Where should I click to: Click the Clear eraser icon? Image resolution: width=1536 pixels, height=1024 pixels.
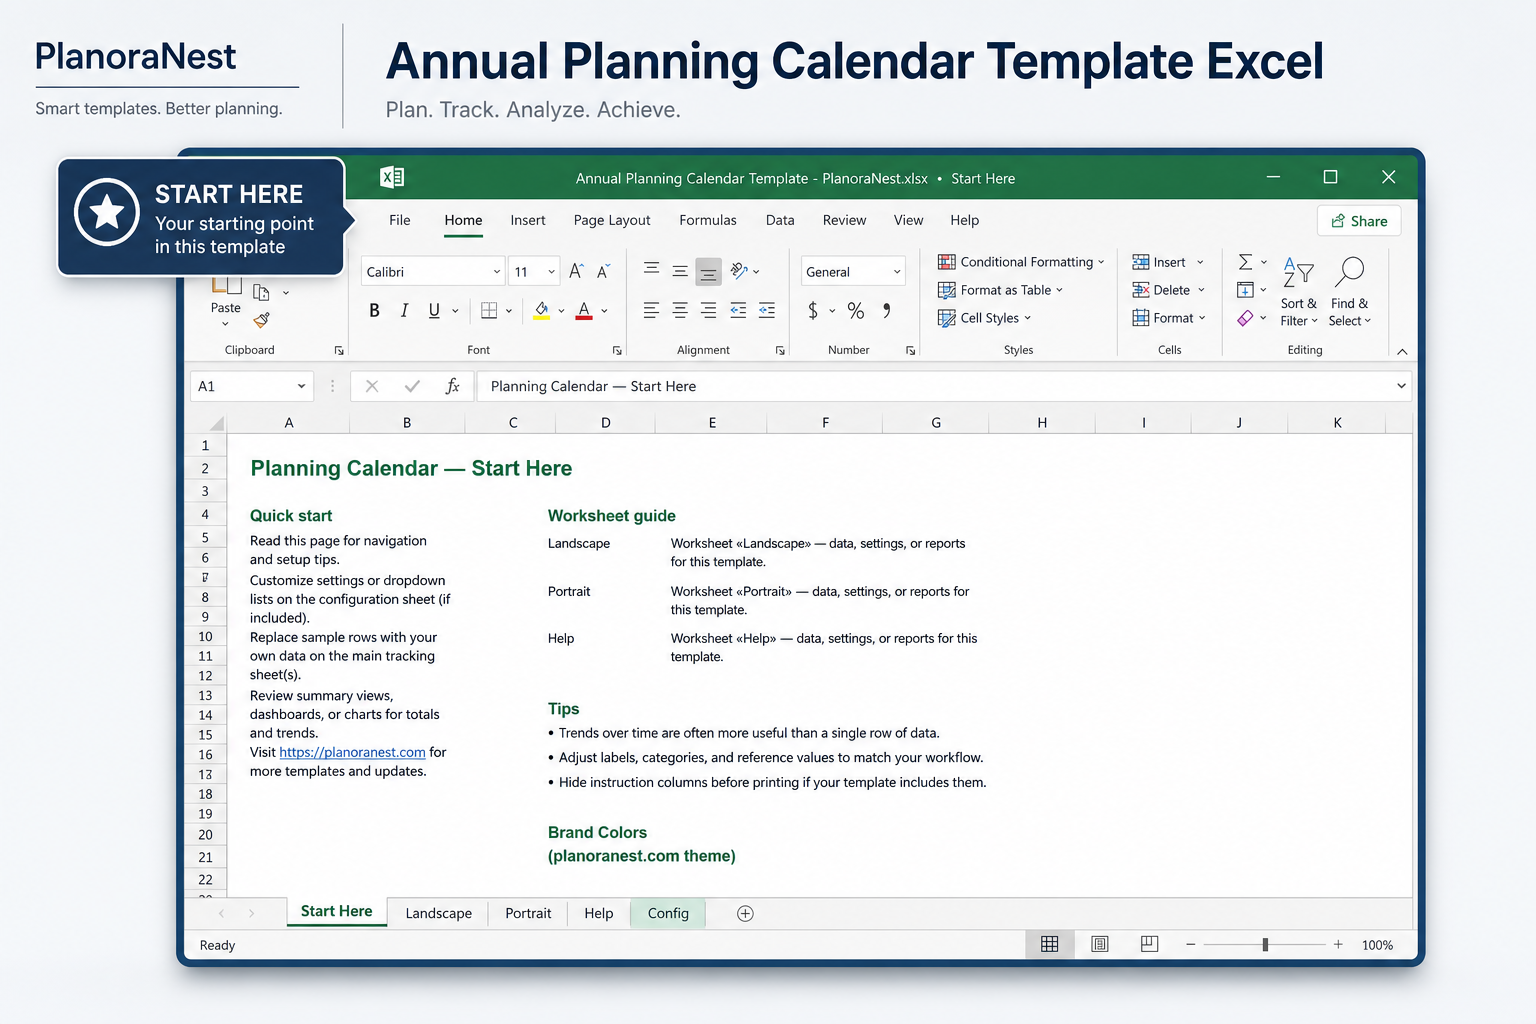click(1245, 318)
